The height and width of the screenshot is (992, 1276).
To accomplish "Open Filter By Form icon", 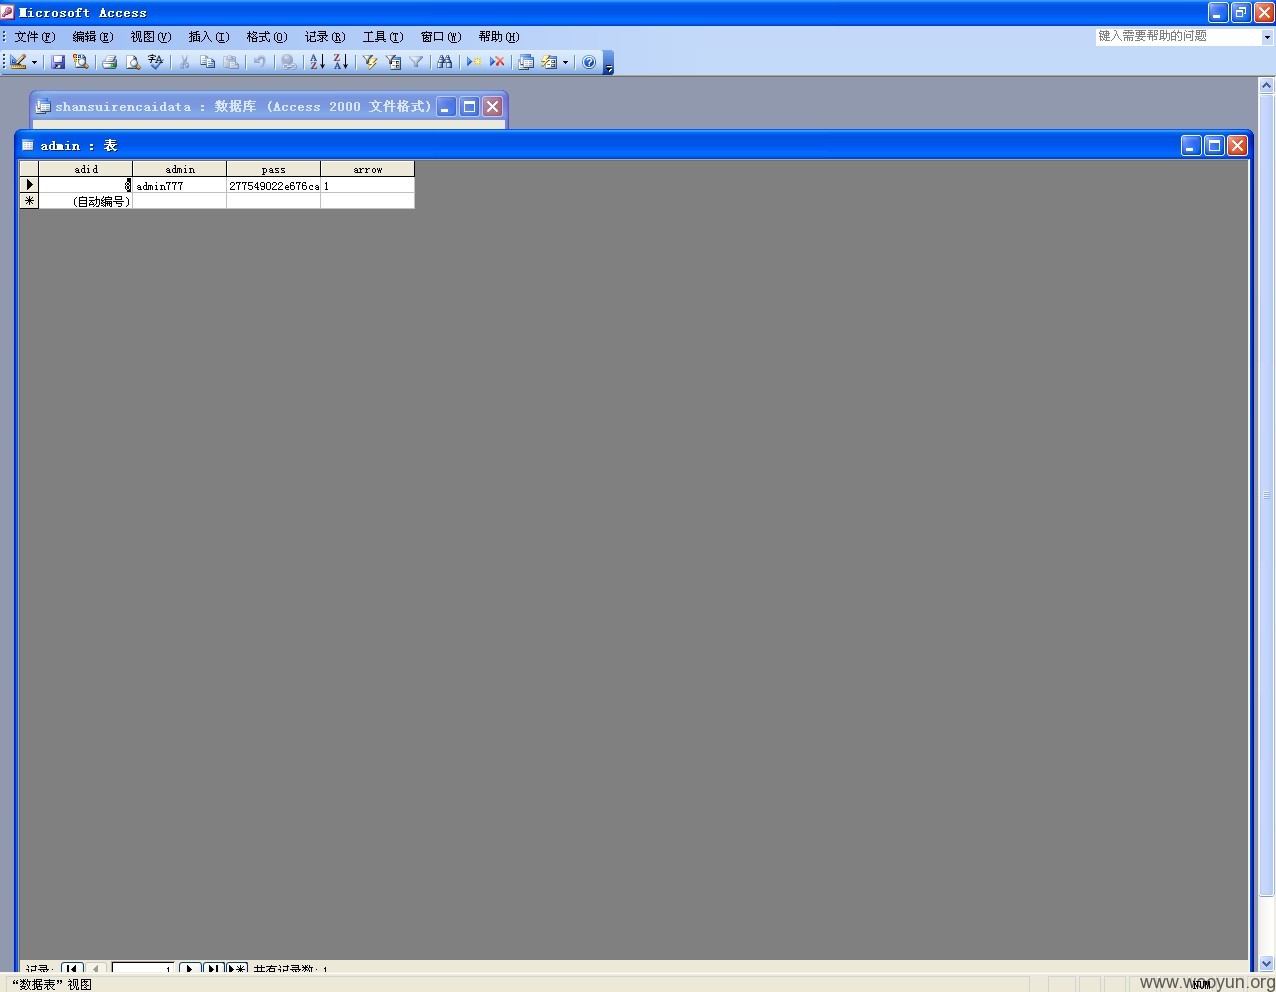I will (x=393, y=62).
